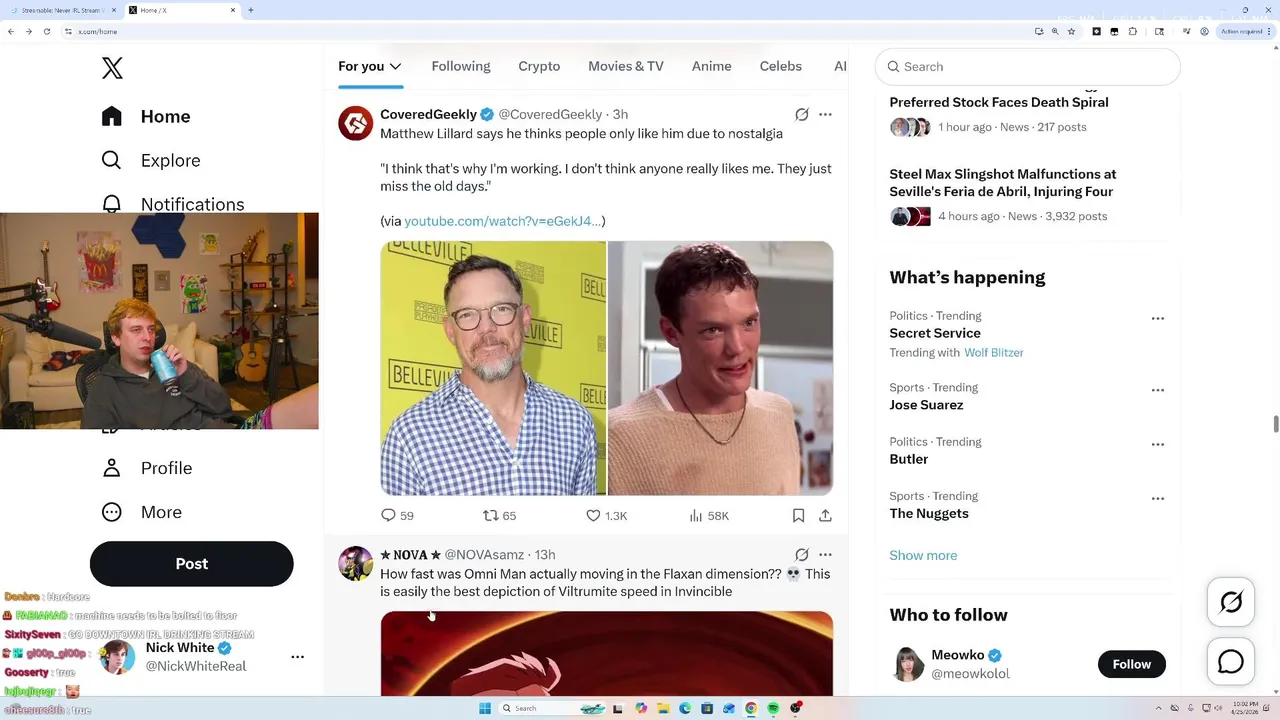Switch to the Celebs tab

781,66
